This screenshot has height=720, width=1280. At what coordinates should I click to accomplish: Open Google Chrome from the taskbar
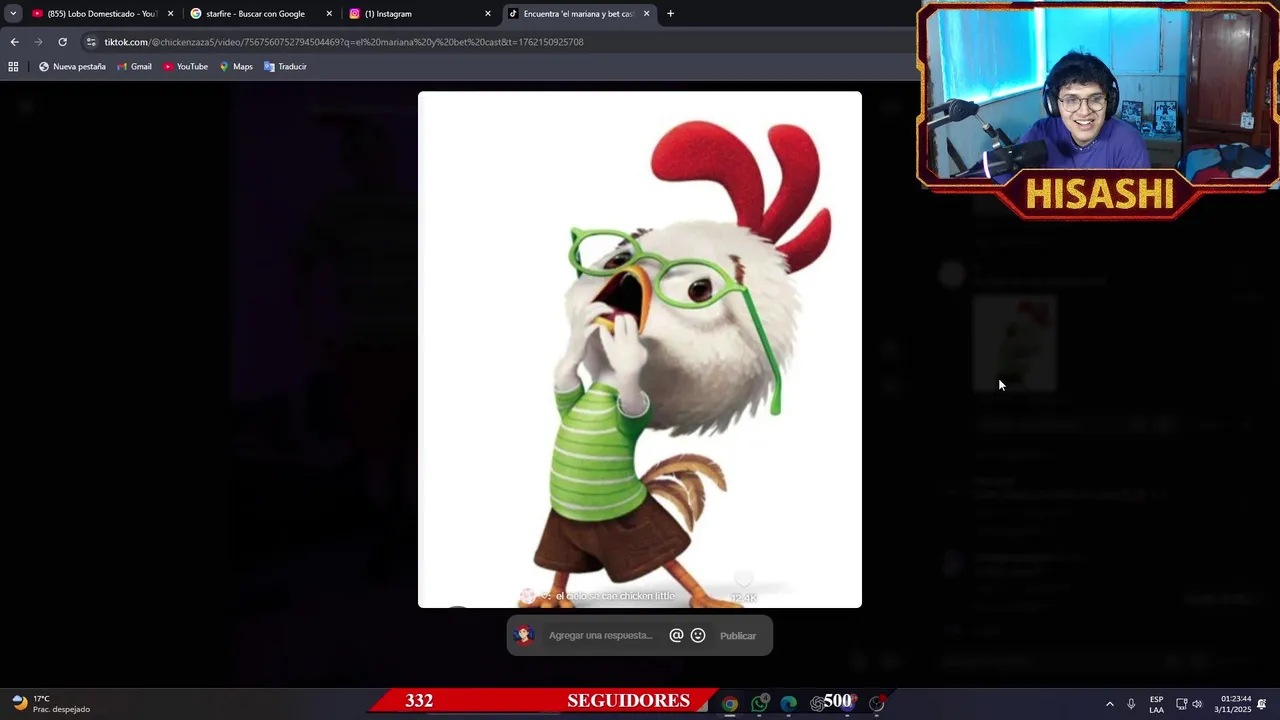point(730,704)
